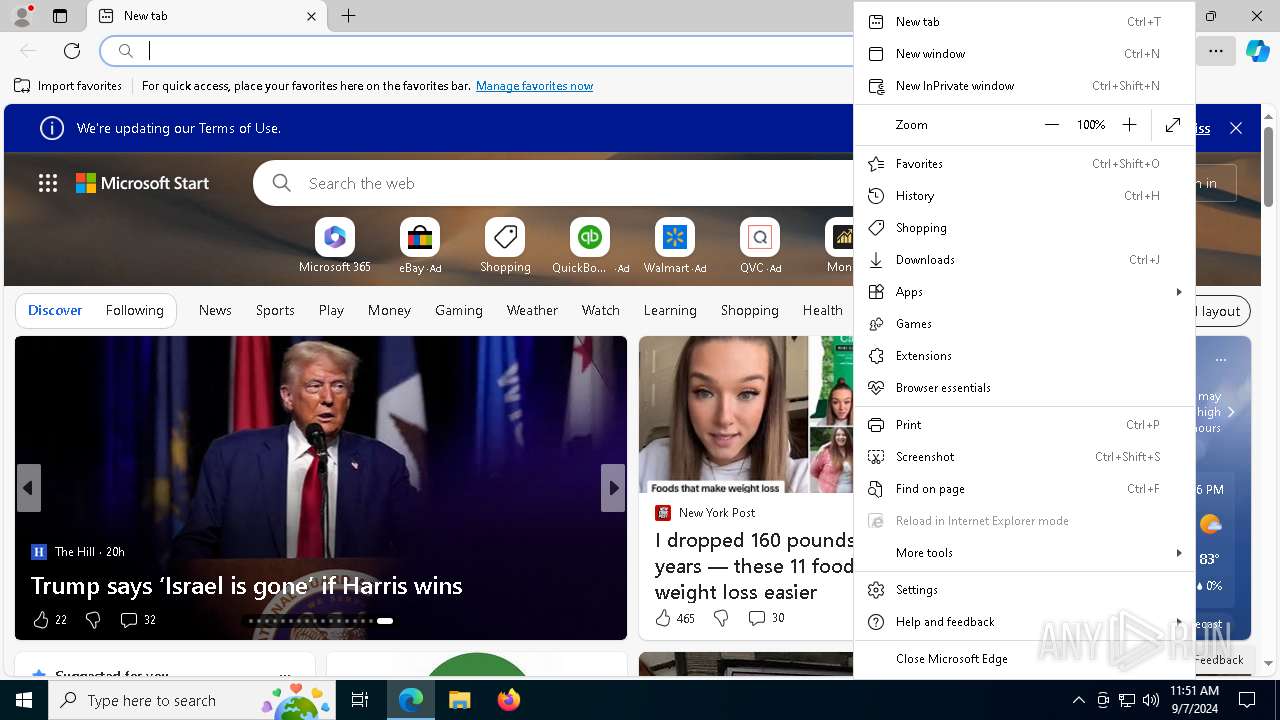
Task: Open the Edge profile icon
Action: (x=21, y=16)
